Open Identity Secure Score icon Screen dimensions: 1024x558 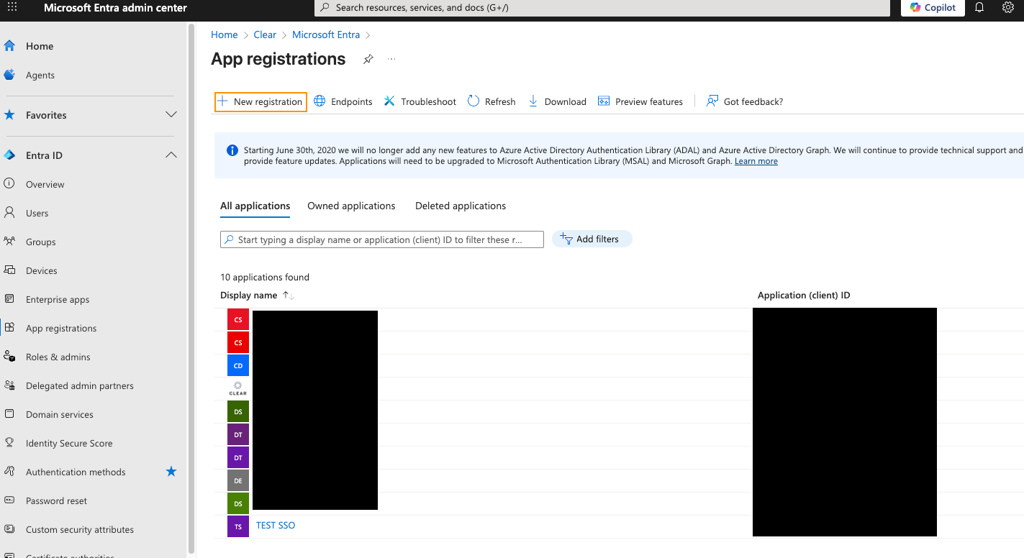9,442
